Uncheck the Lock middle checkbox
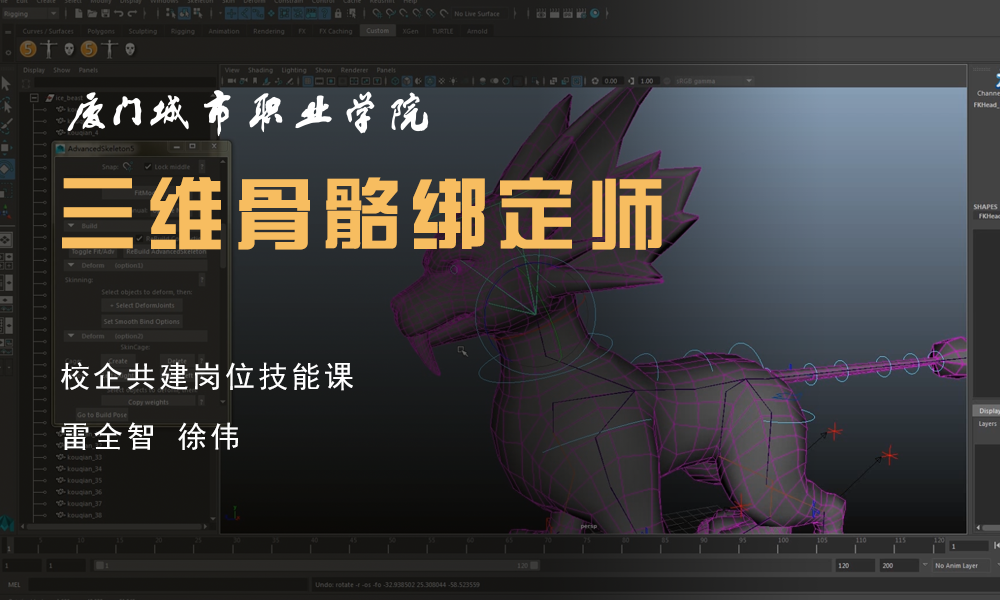This screenshot has width=1000, height=600. coord(148,167)
